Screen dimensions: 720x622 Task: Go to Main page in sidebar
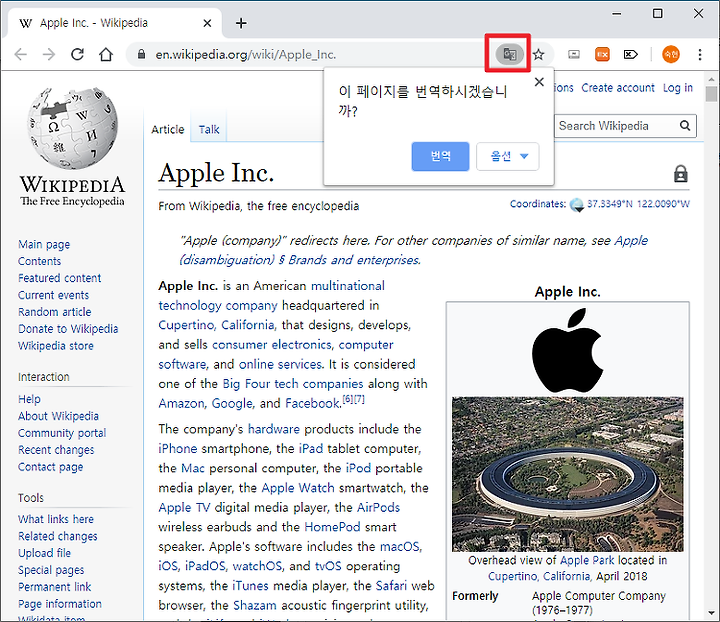tap(44, 244)
